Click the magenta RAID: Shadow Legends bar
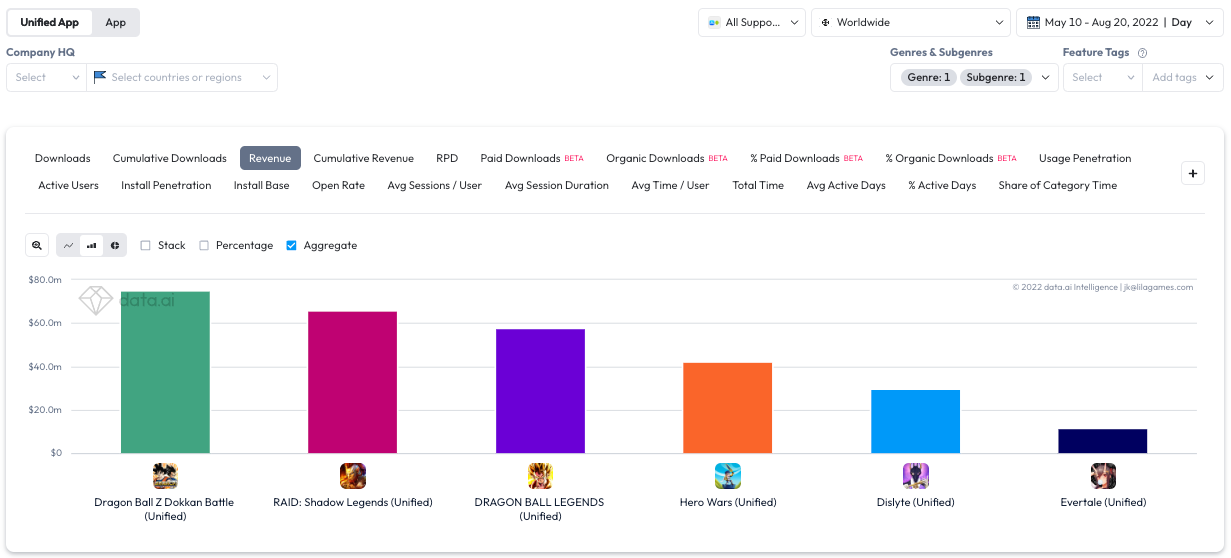Viewport: 1231px width, 558px height. [353, 382]
